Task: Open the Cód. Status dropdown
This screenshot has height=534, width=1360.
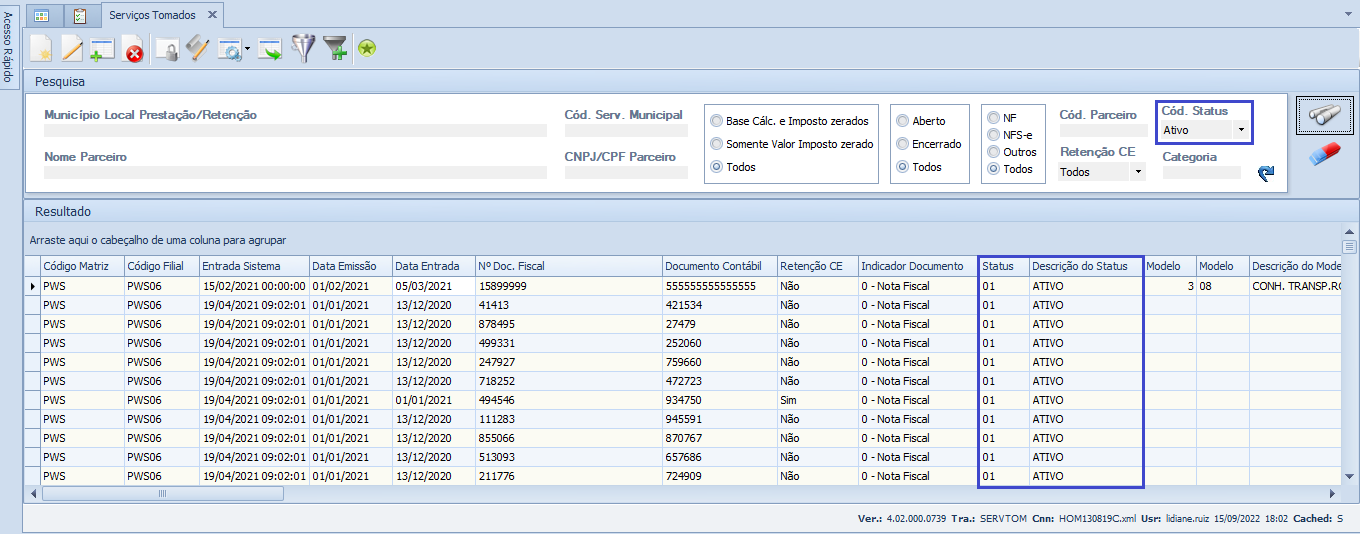Action: click(x=1240, y=129)
